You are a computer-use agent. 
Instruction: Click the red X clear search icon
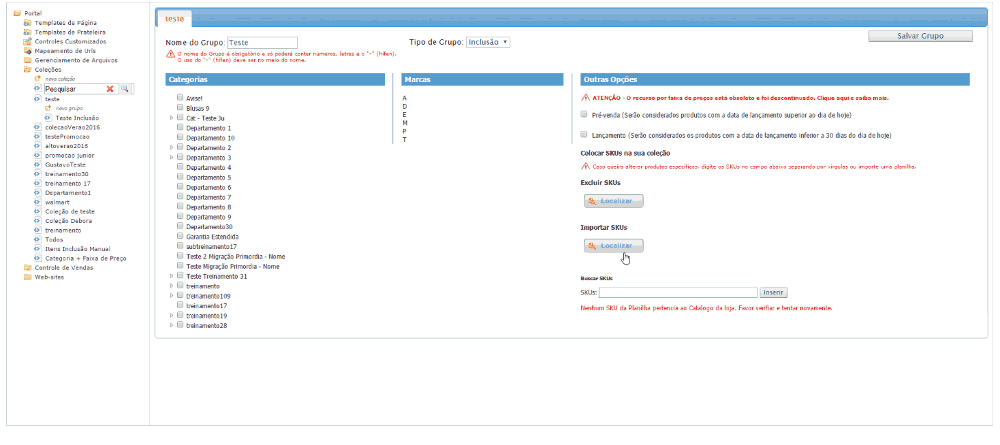111,89
